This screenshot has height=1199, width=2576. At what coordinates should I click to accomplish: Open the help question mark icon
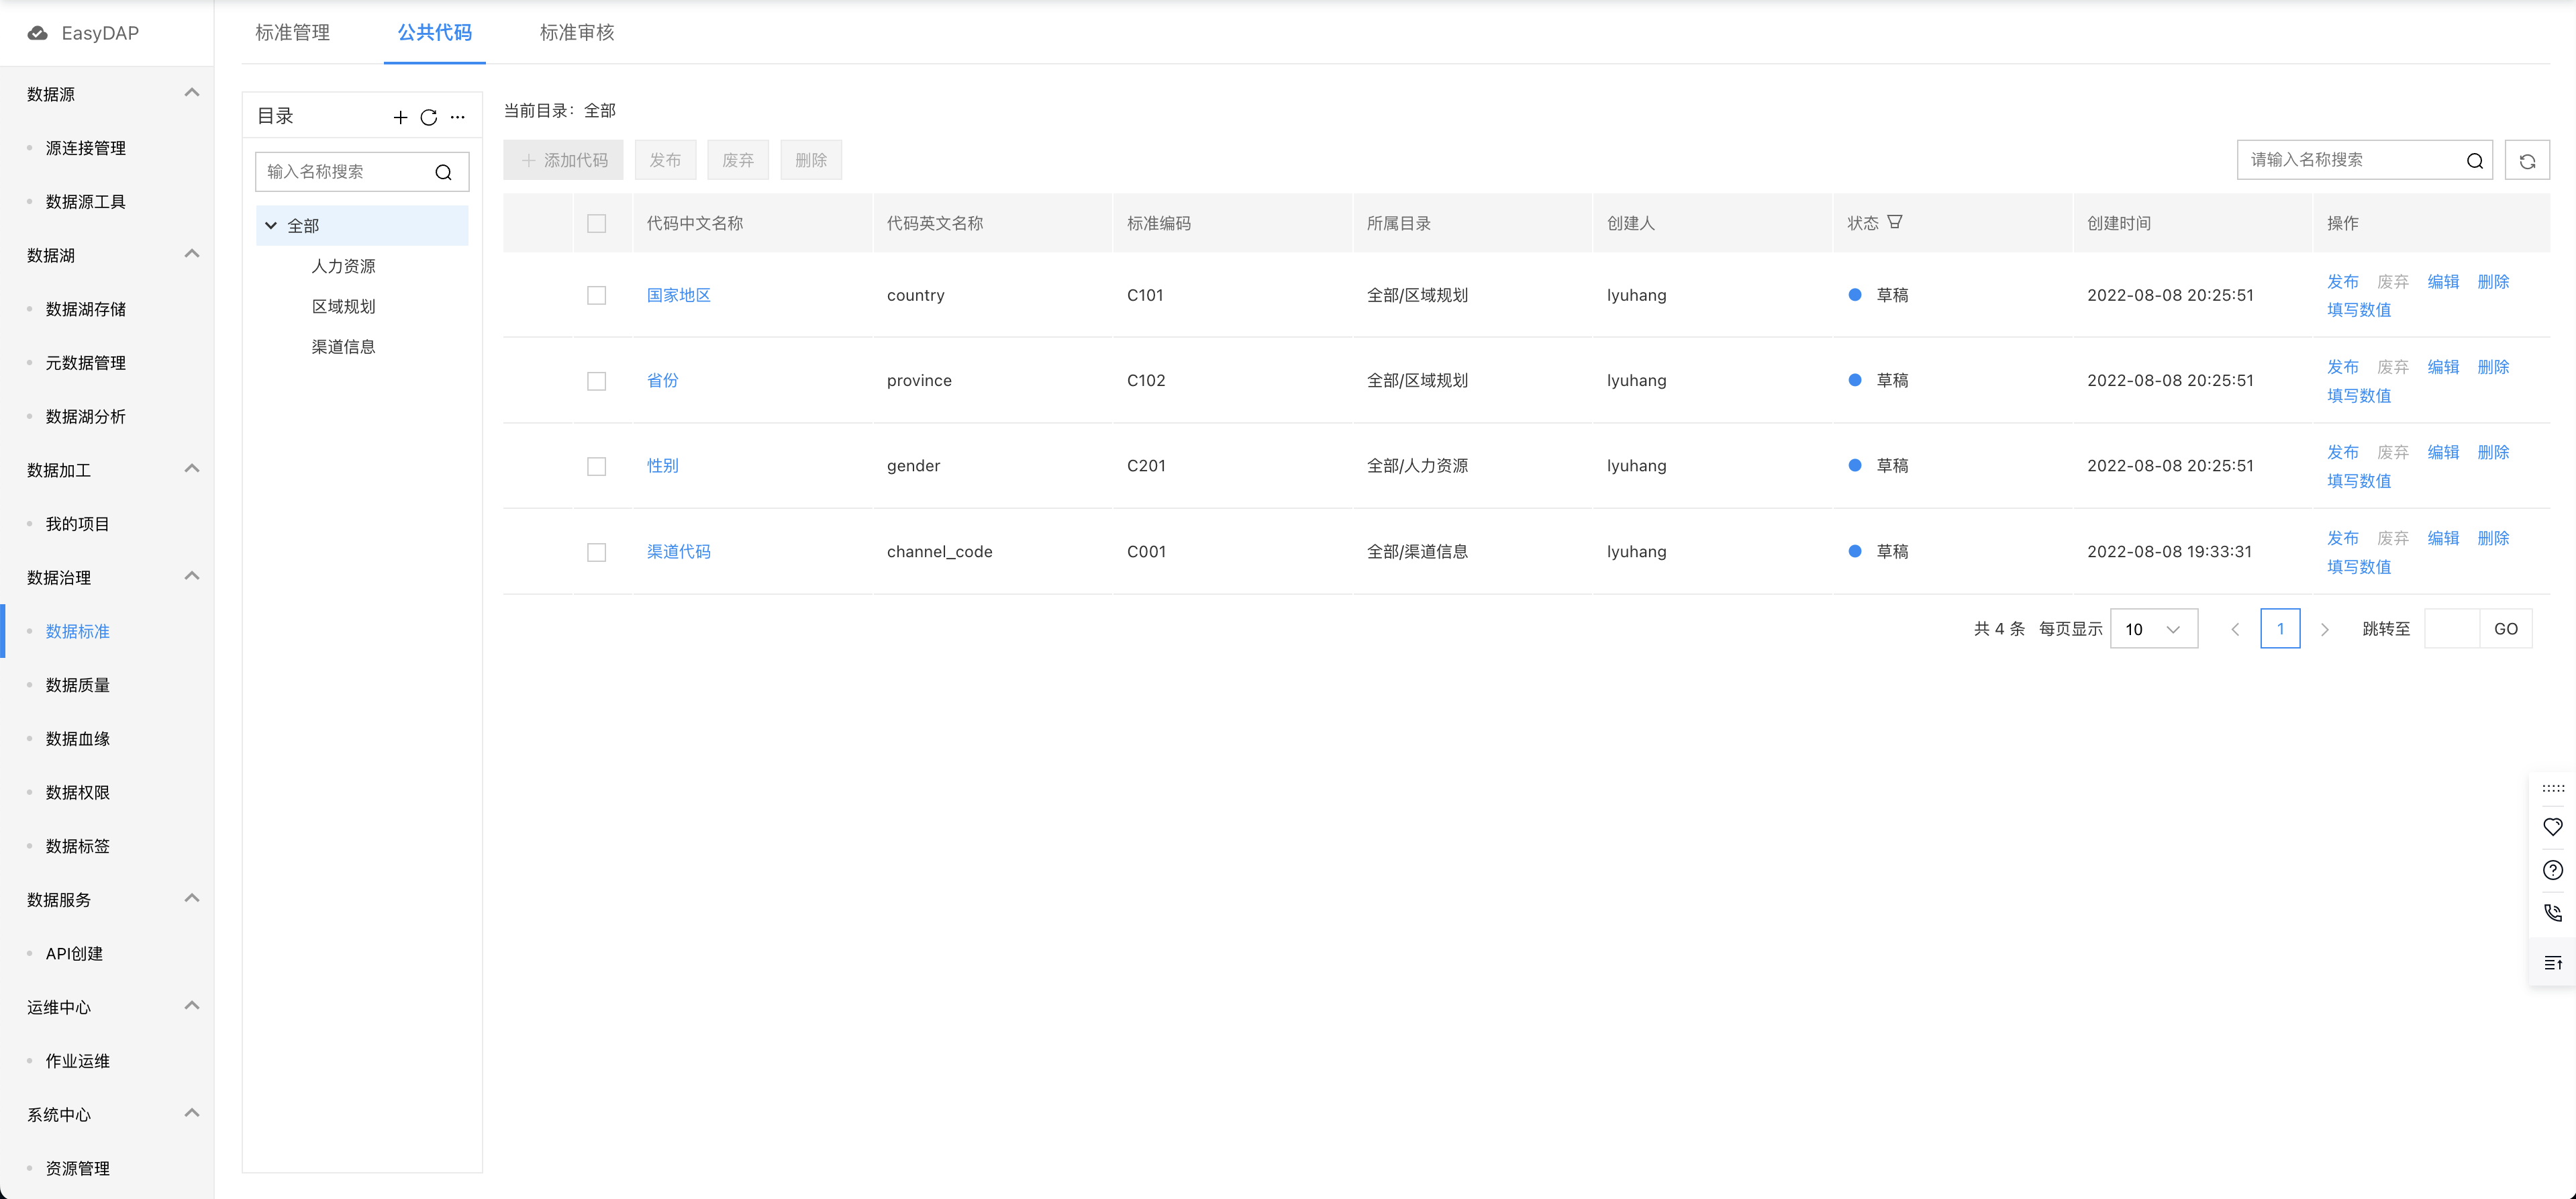[x=2553, y=870]
